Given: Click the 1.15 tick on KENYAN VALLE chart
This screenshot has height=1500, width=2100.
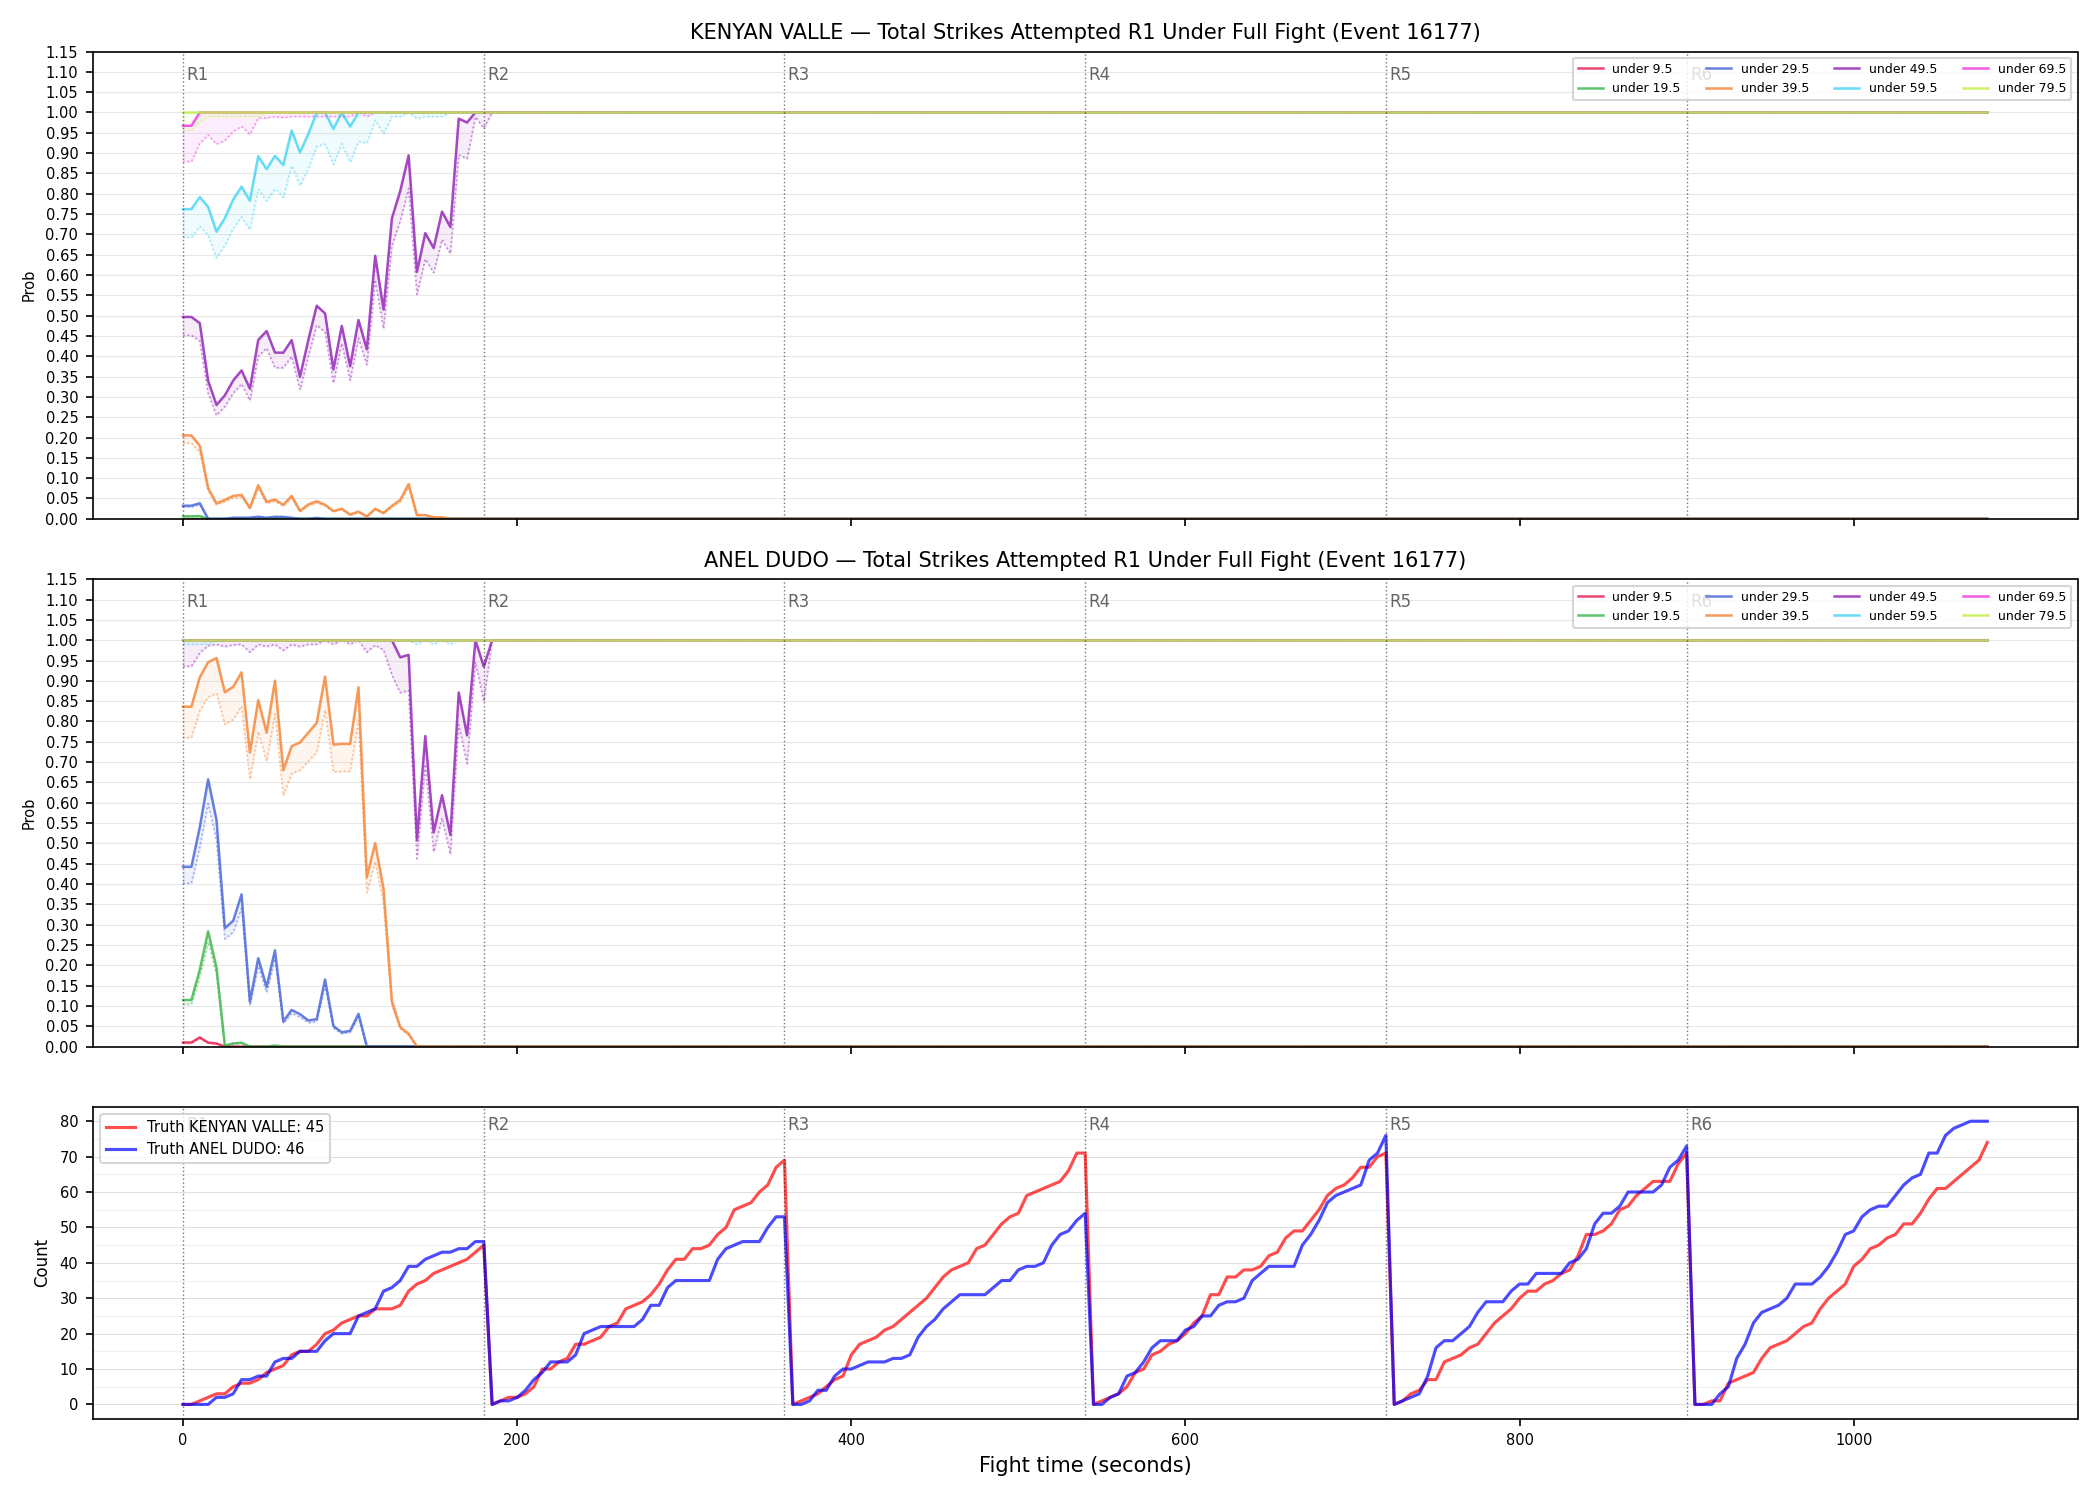Looking at the screenshot, I should pos(62,52).
